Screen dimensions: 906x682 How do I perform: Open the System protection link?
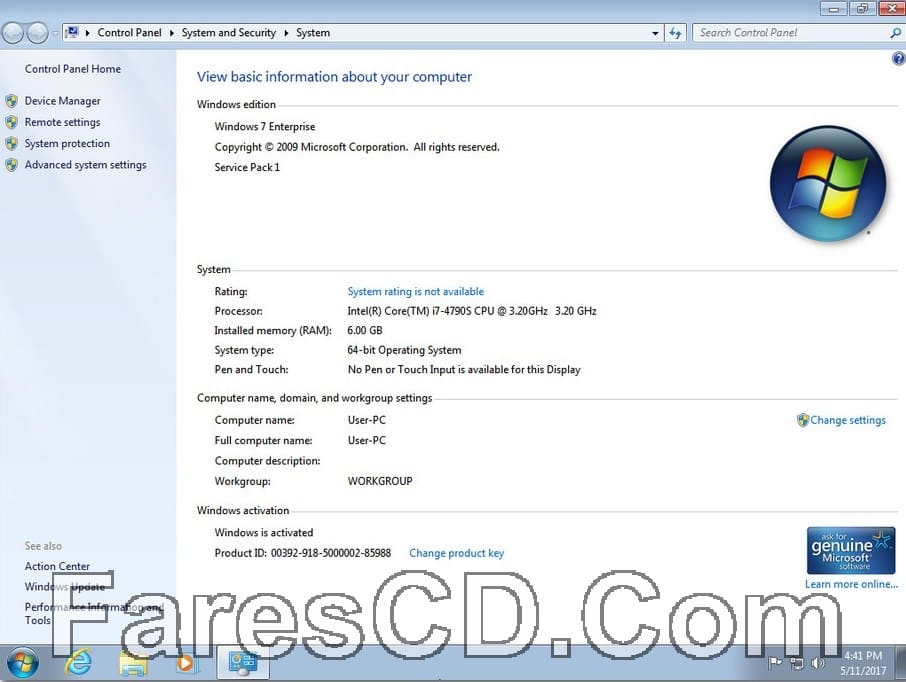coord(67,143)
